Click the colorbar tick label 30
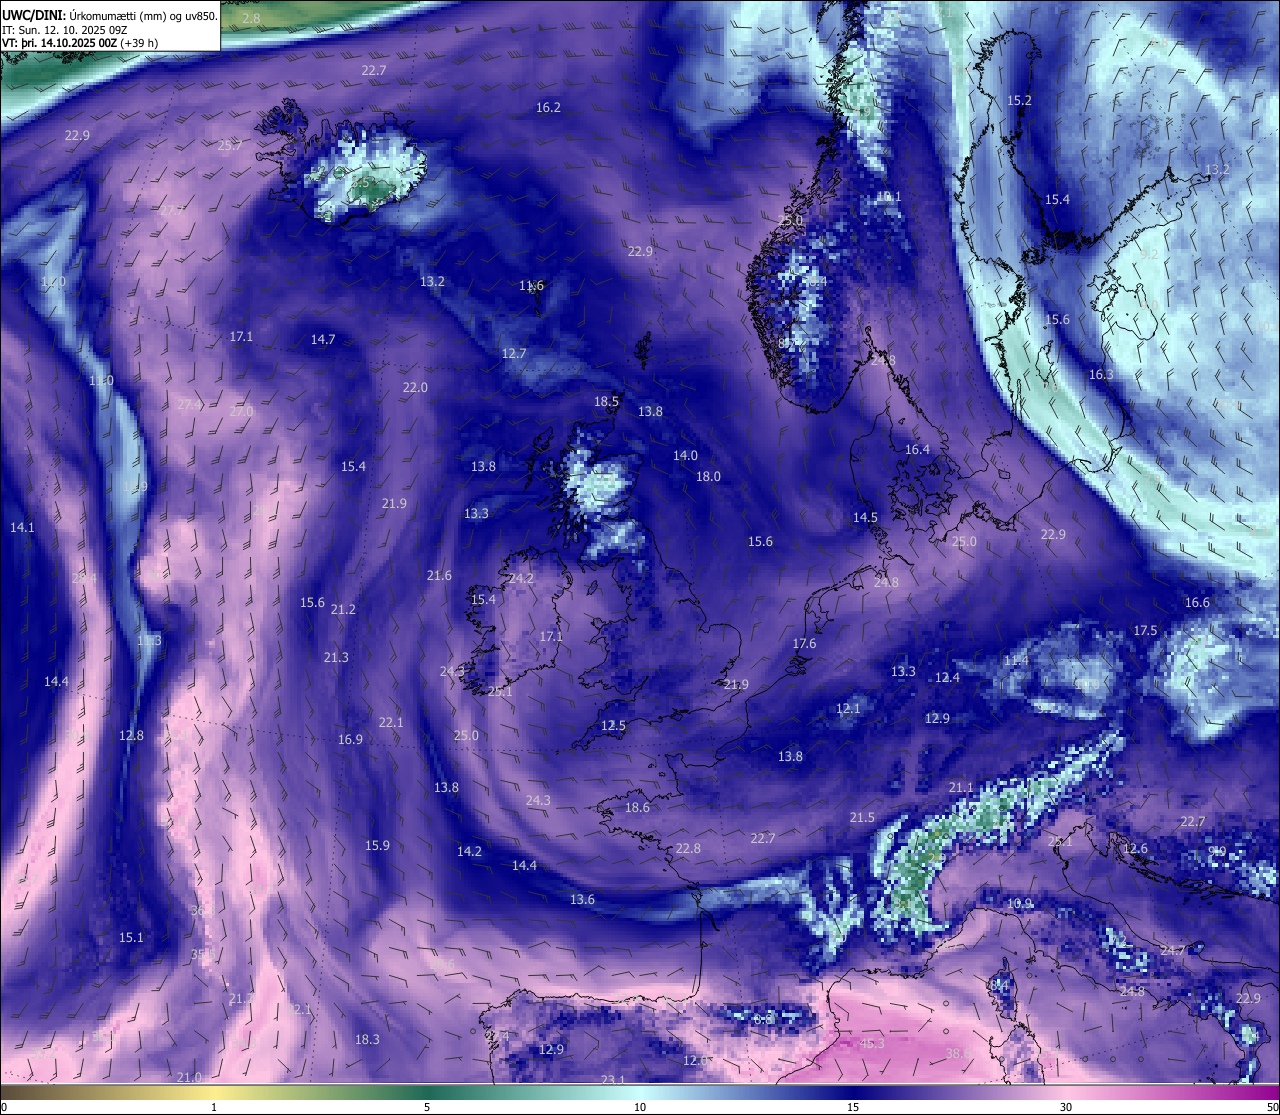This screenshot has width=1280, height=1115. pos(1066,1107)
